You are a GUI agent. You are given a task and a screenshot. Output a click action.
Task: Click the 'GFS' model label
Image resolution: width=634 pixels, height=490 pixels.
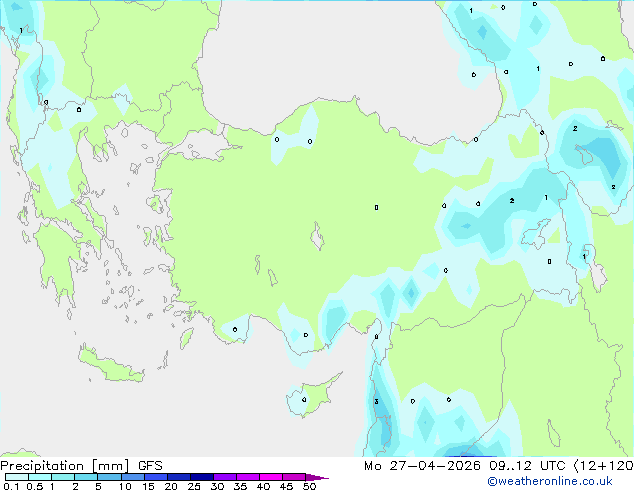tap(150, 466)
